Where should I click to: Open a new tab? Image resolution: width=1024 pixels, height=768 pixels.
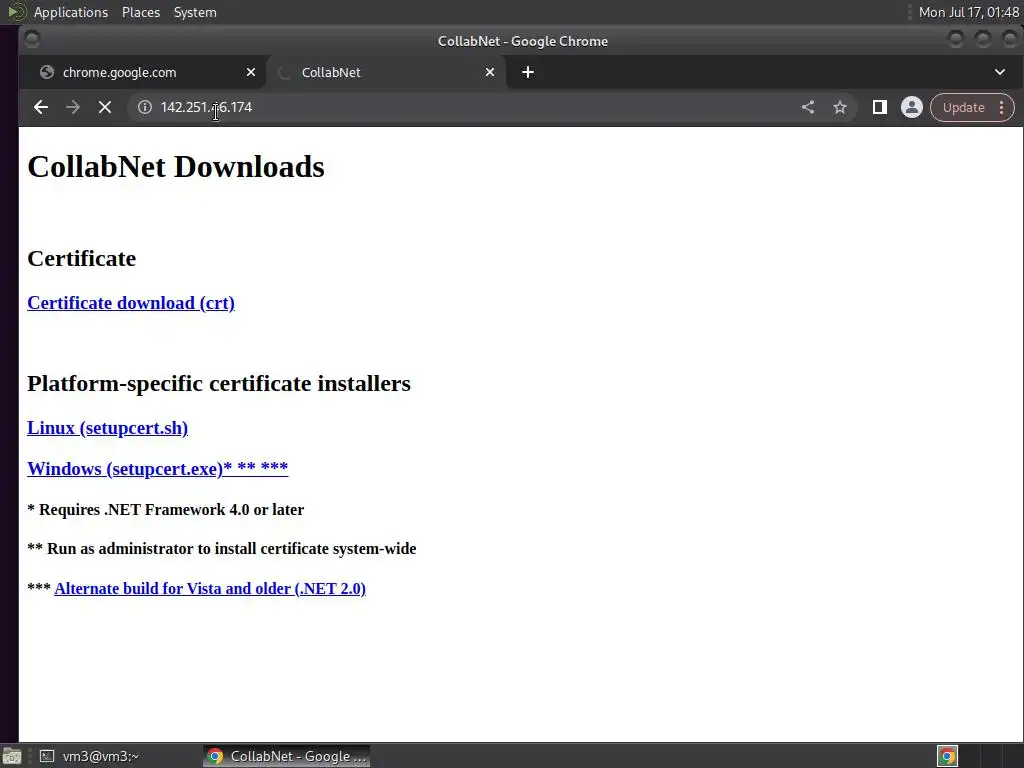point(528,72)
